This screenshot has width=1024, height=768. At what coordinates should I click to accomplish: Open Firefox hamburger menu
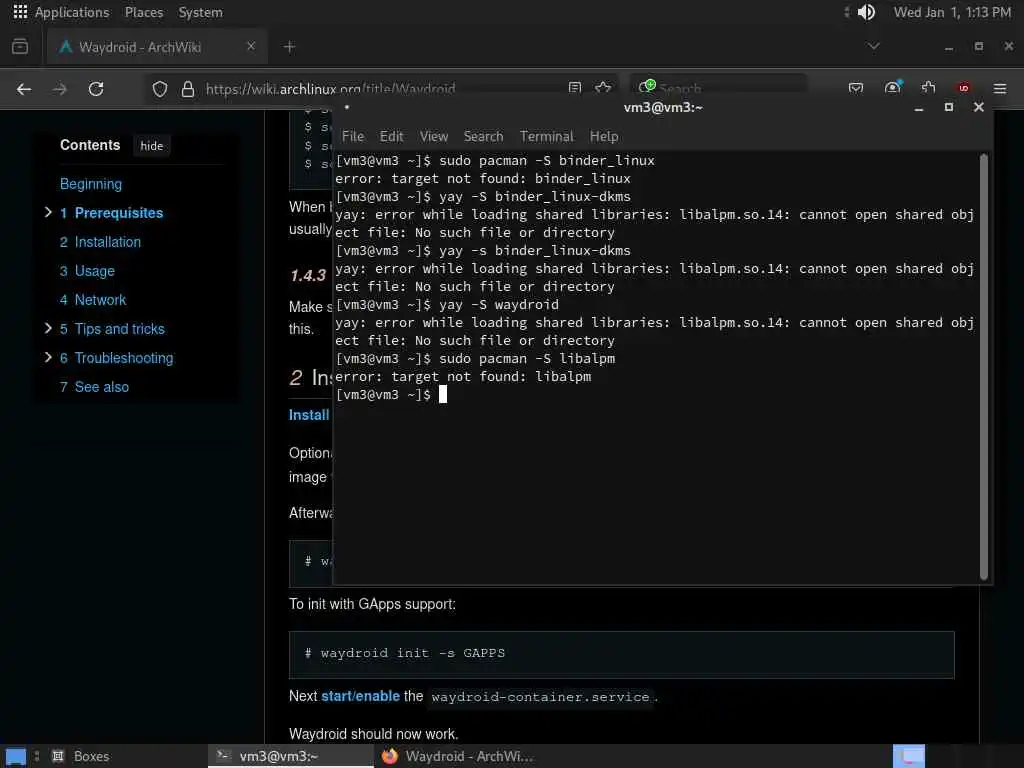[1000, 89]
